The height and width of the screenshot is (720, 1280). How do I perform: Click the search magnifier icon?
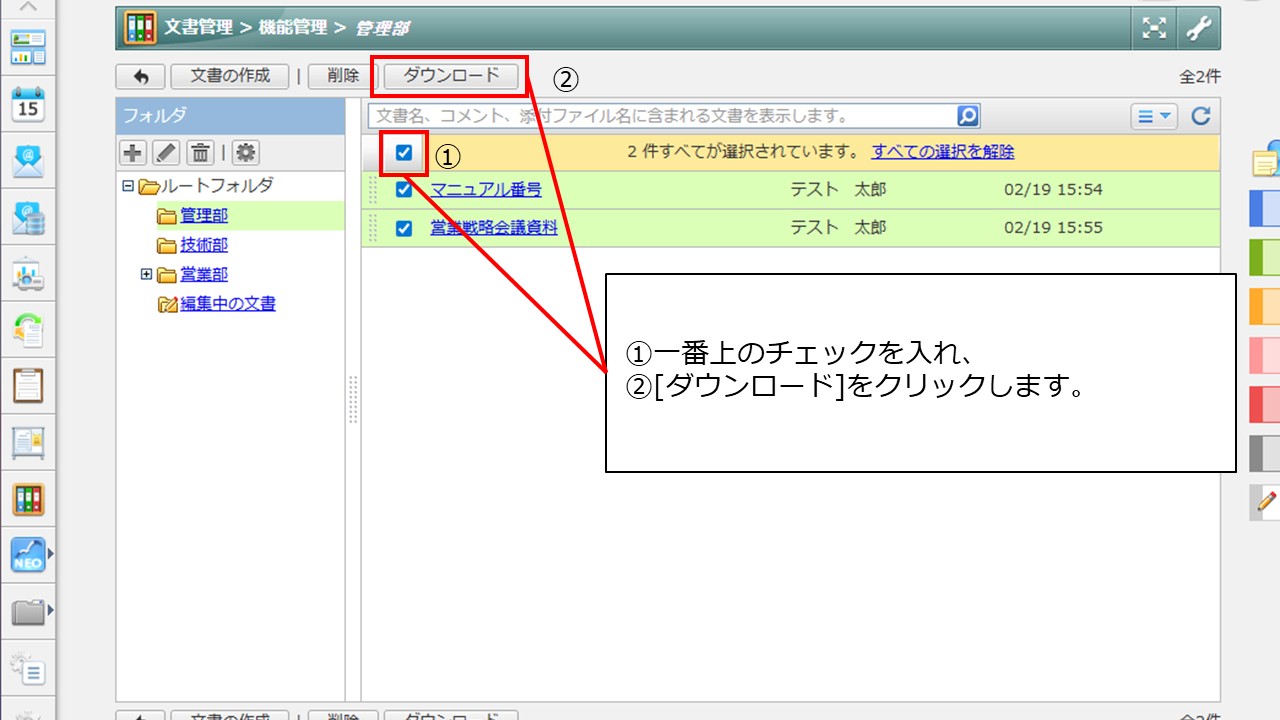click(x=968, y=116)
